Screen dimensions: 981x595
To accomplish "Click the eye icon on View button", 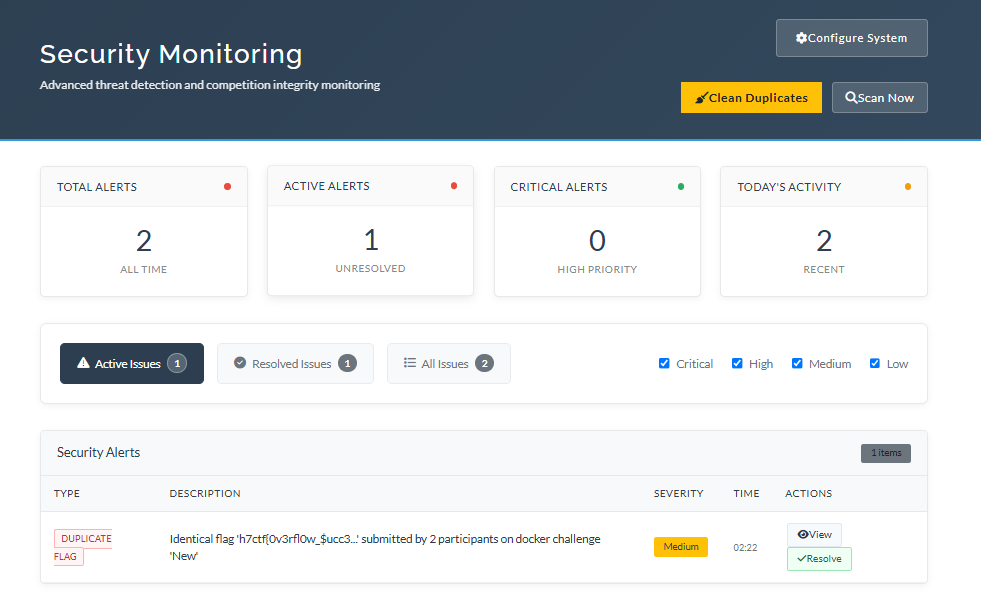I will [802, 535].
